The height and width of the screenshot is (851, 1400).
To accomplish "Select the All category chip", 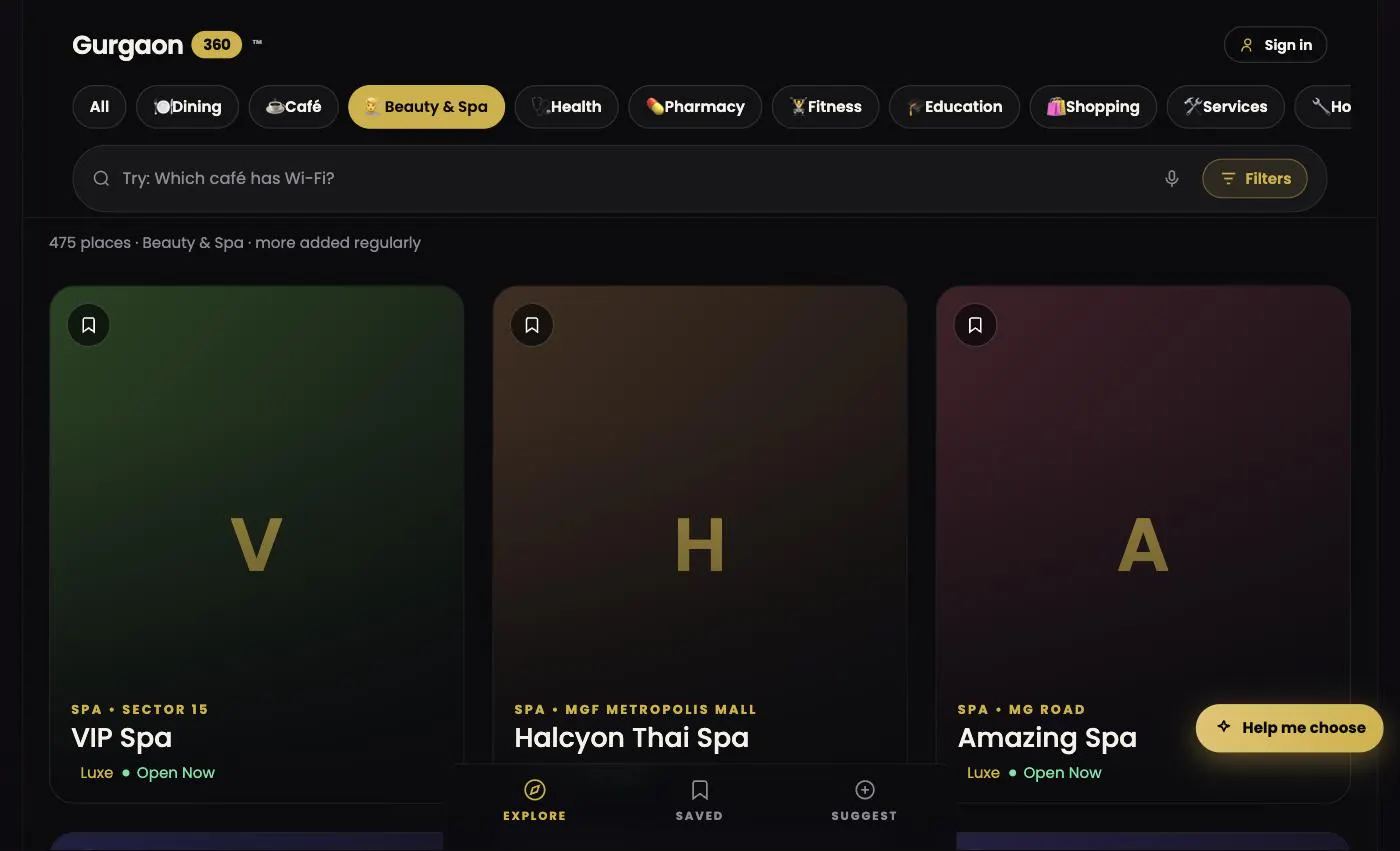I will [x=99, y=107].
